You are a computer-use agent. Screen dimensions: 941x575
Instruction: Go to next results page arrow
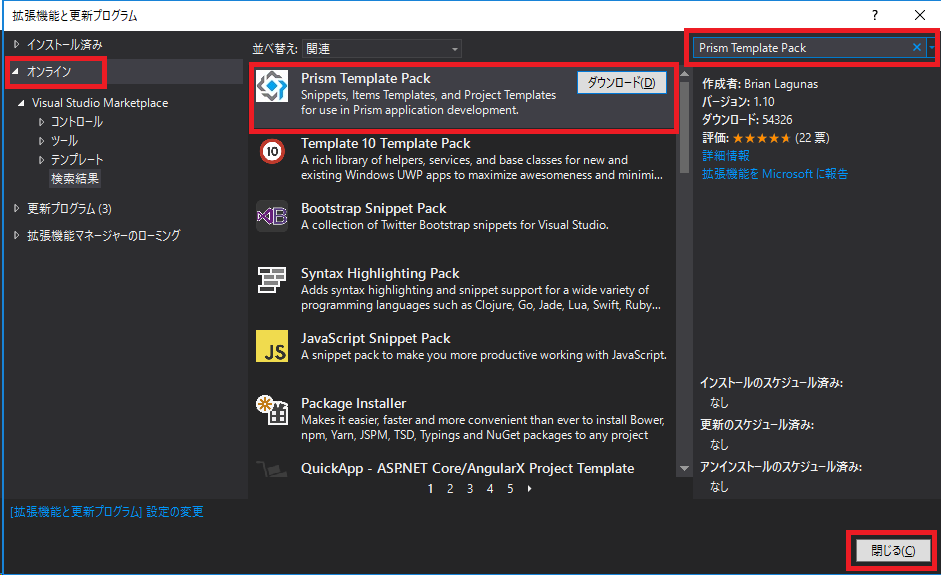coord(529,489)
